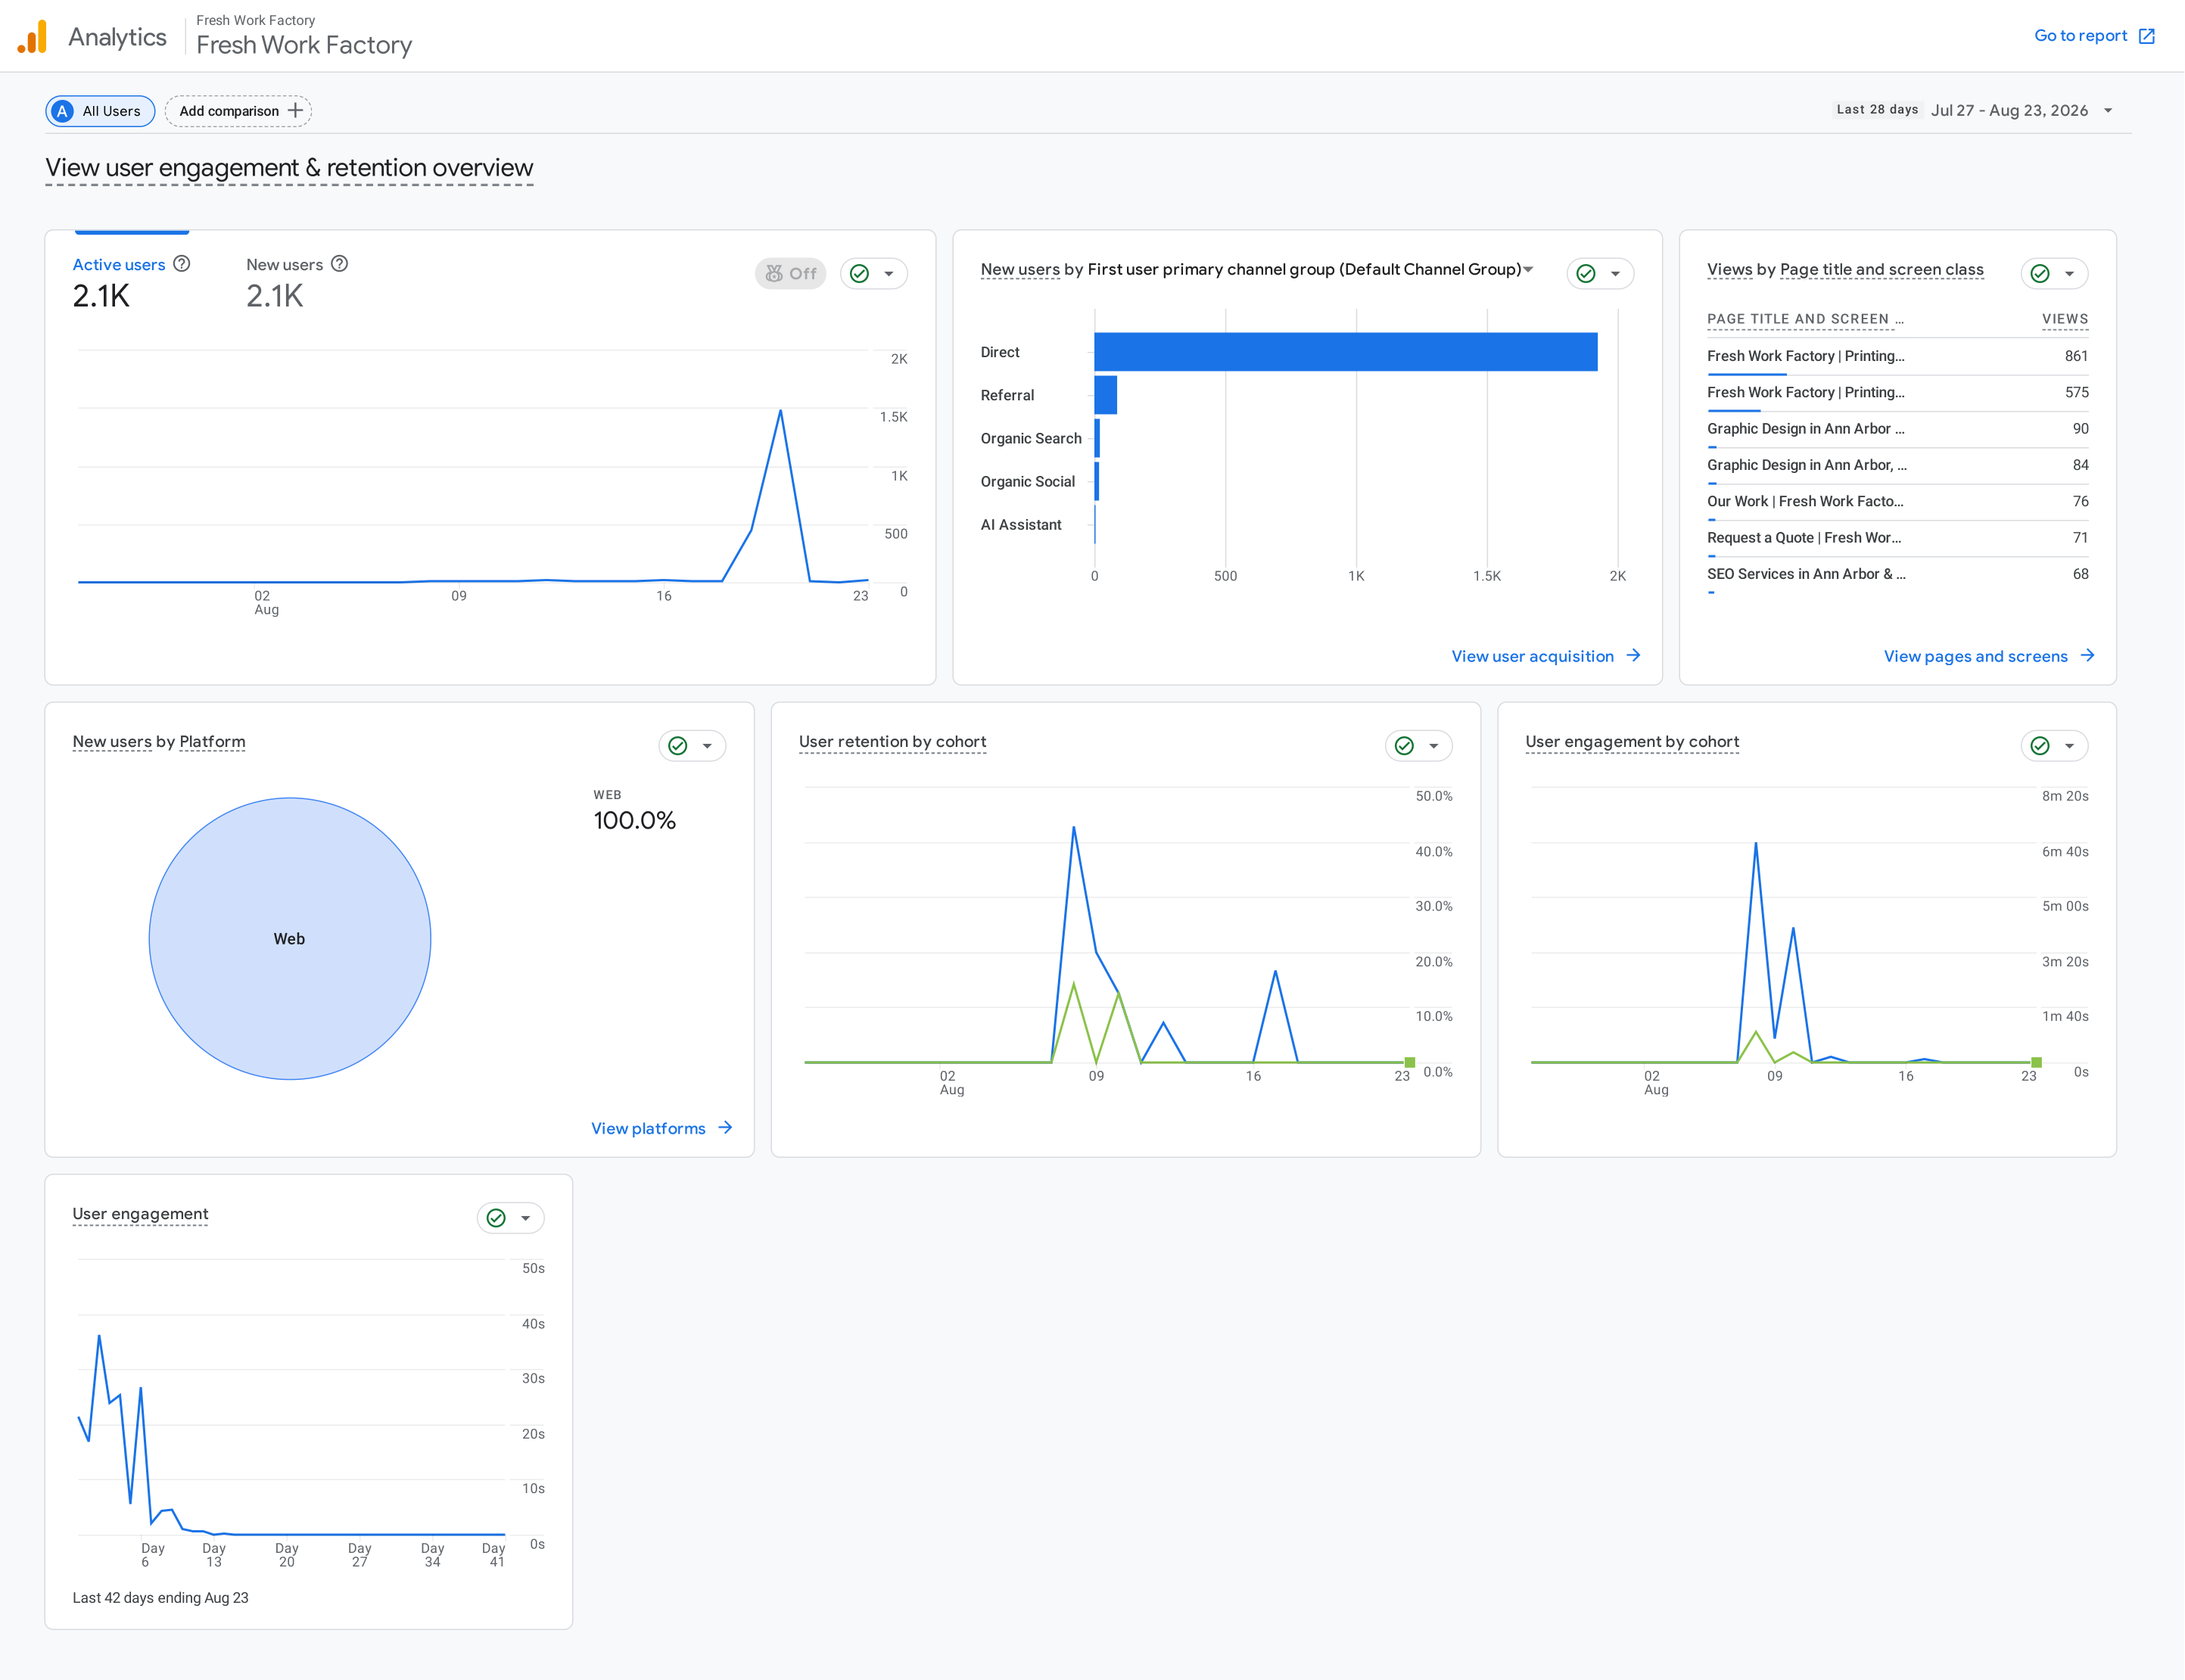Click the Referral channel bar in chart
Viewport: 2185px width, 1680px height.
coord(1105,395)
